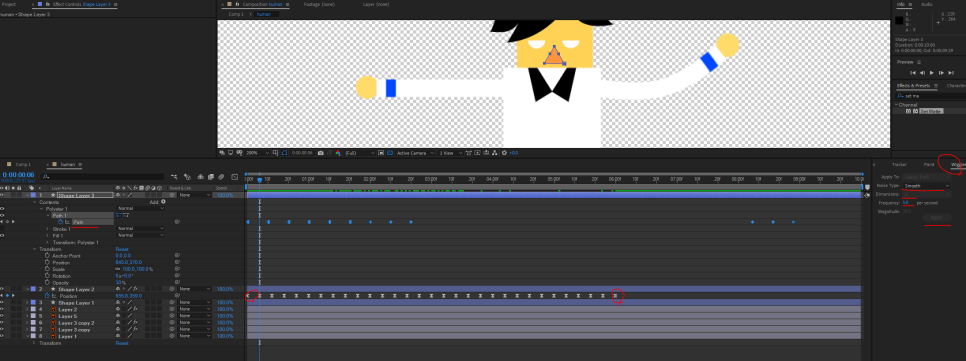Jump to last frame in Preview panel
966x361 pixels.
[952, 73]
